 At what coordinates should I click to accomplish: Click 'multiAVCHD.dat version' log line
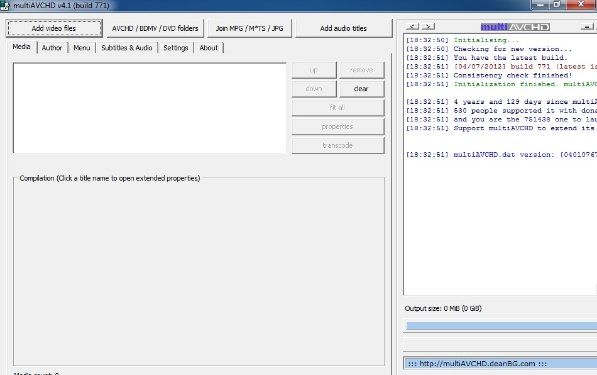(x=501, y=155)
